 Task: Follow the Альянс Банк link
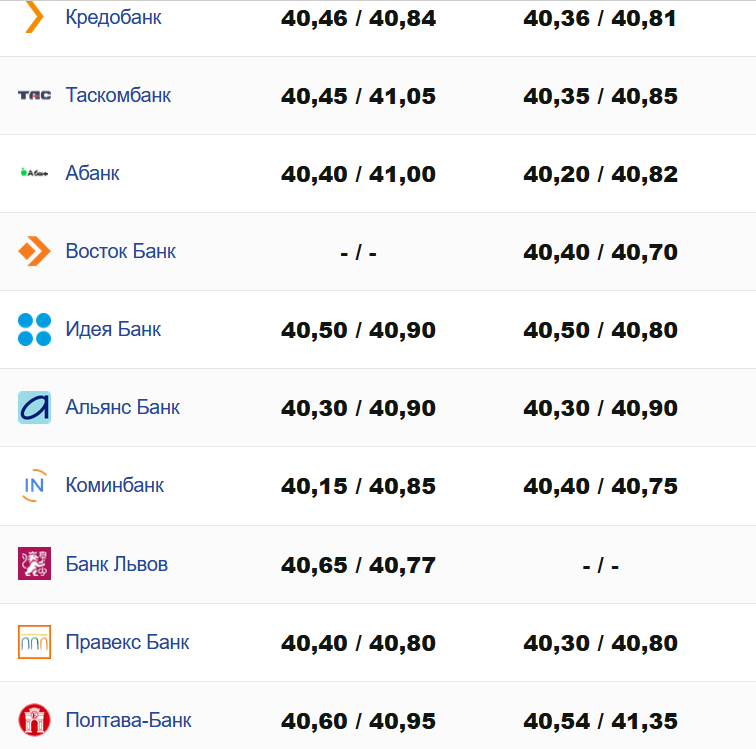pyautogui.click(x=122, y=407)
